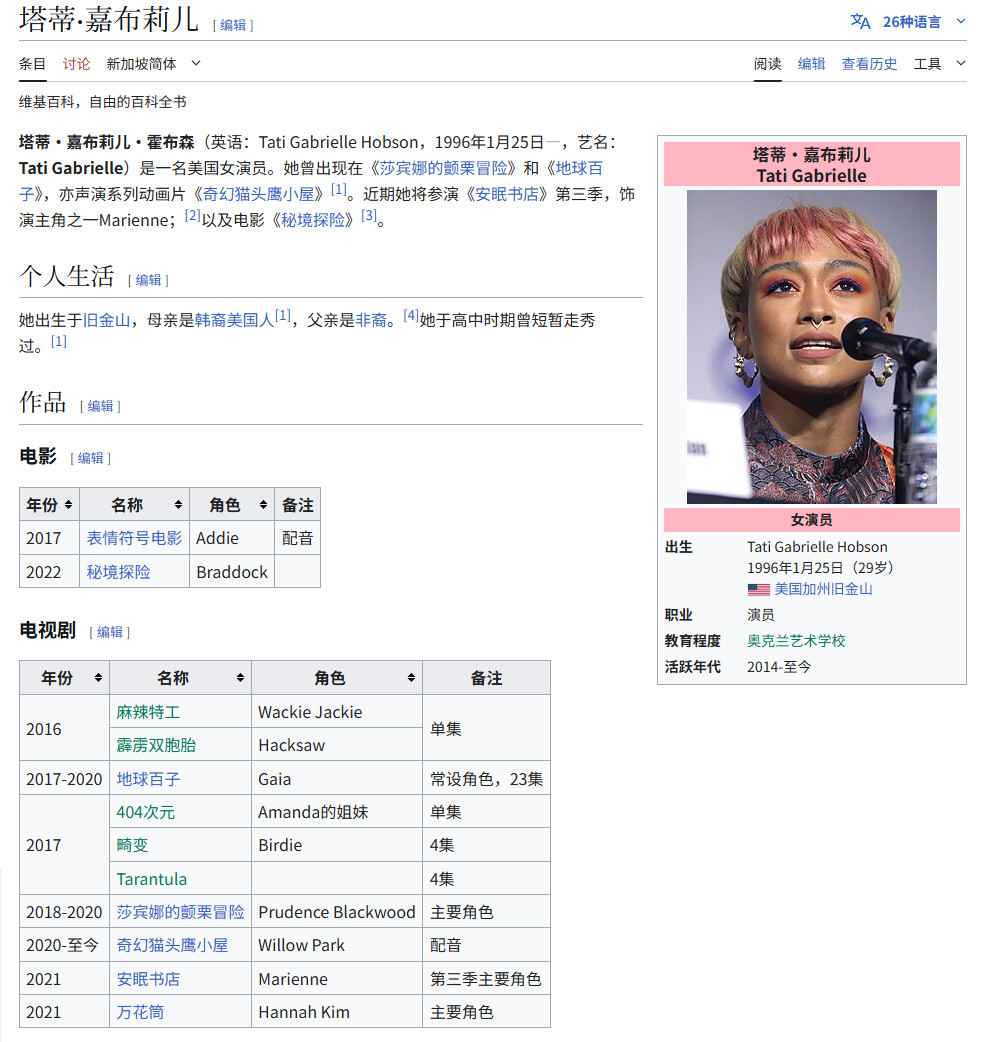The width and height of the screenshot is (983, 1042).
Task: Sort the film table by 年份
Action: (49, 505)
